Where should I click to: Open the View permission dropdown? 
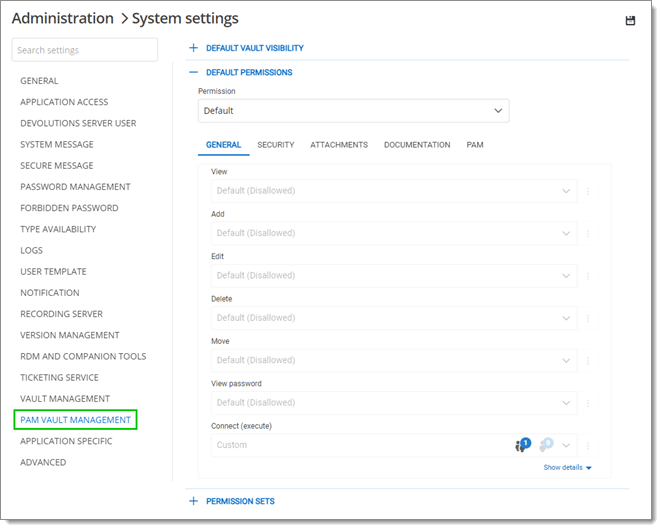(394, 191)
